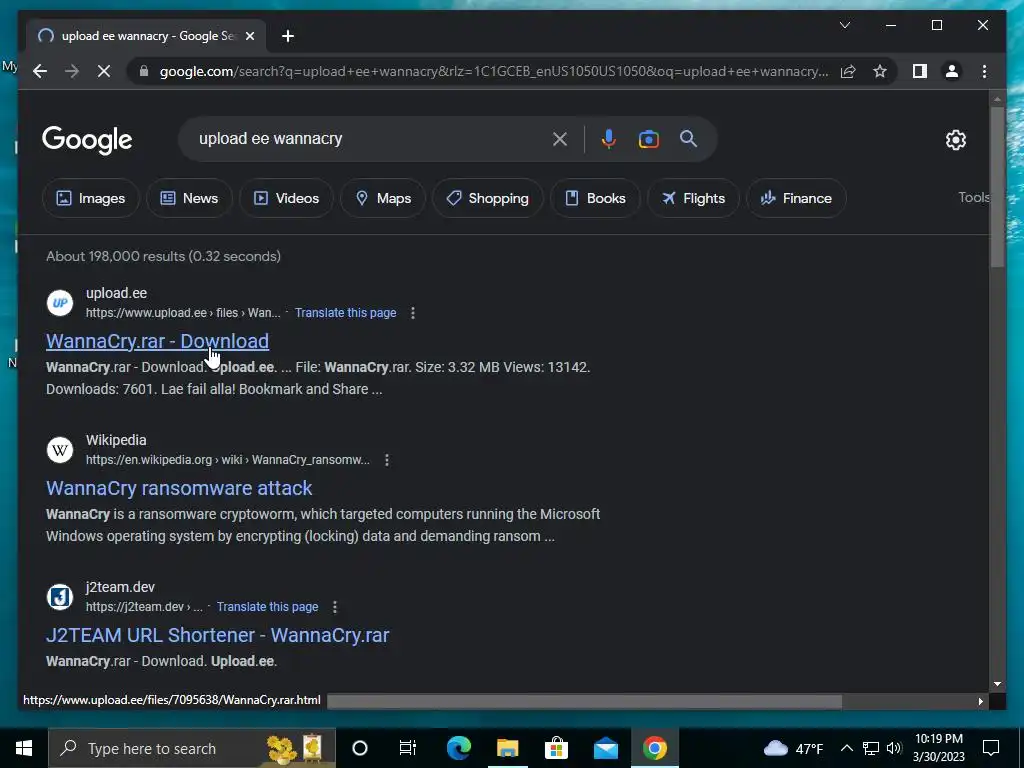Screen dimensions: 1024x768
Task: Click the Windows taskbar search box
Action: click(x=192, y=748)
